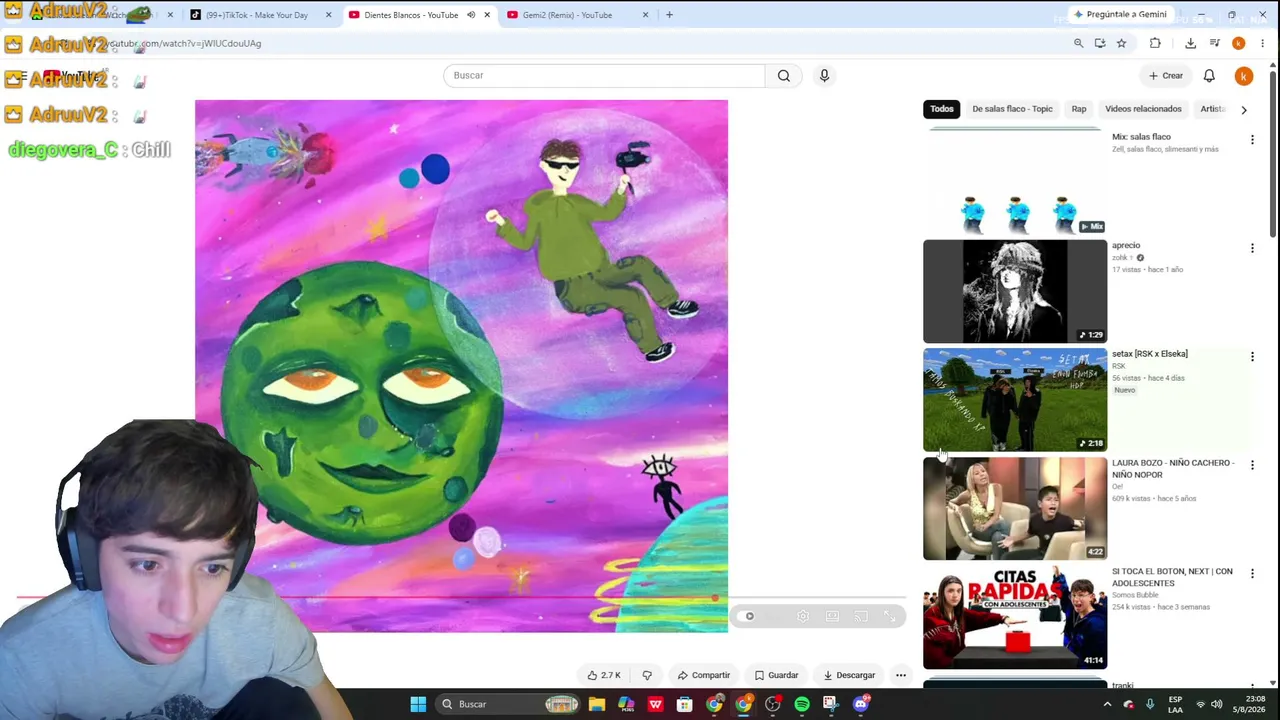Click the YouTube search magnifier button
The height and width of the screenshot is (720, 1280).
pos(784,75)
